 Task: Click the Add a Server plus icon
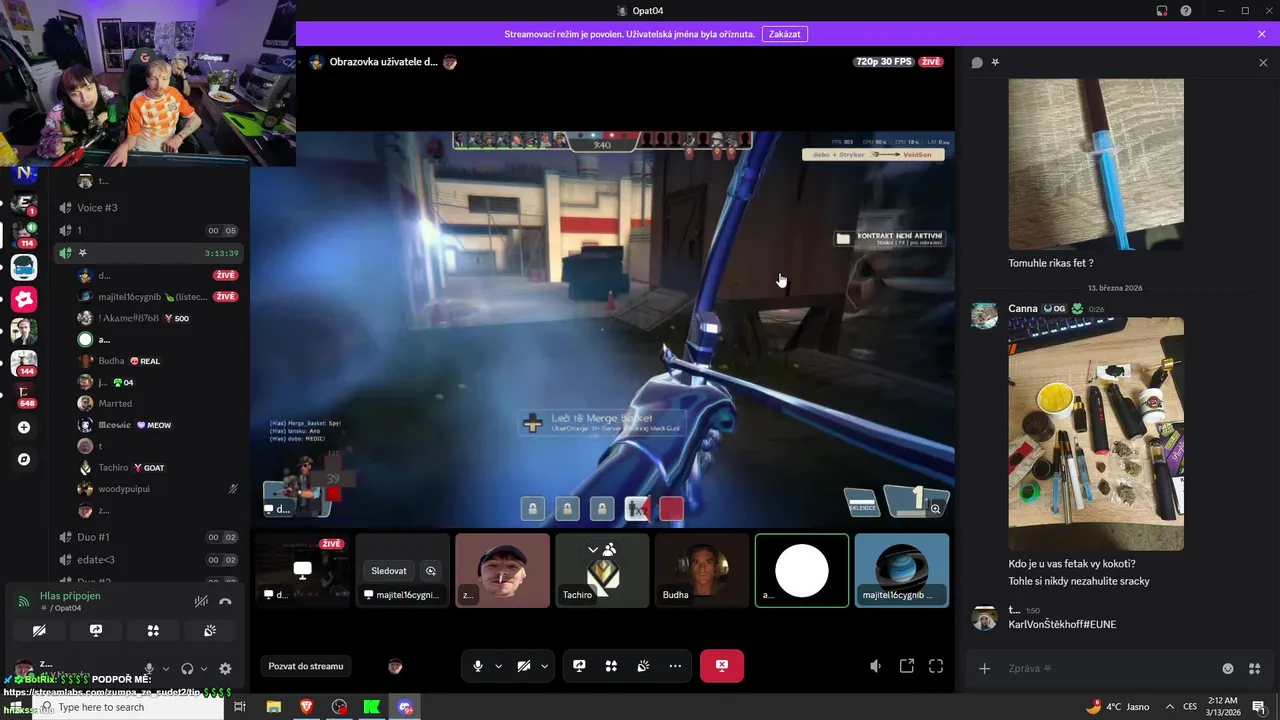tap(24, 427)
